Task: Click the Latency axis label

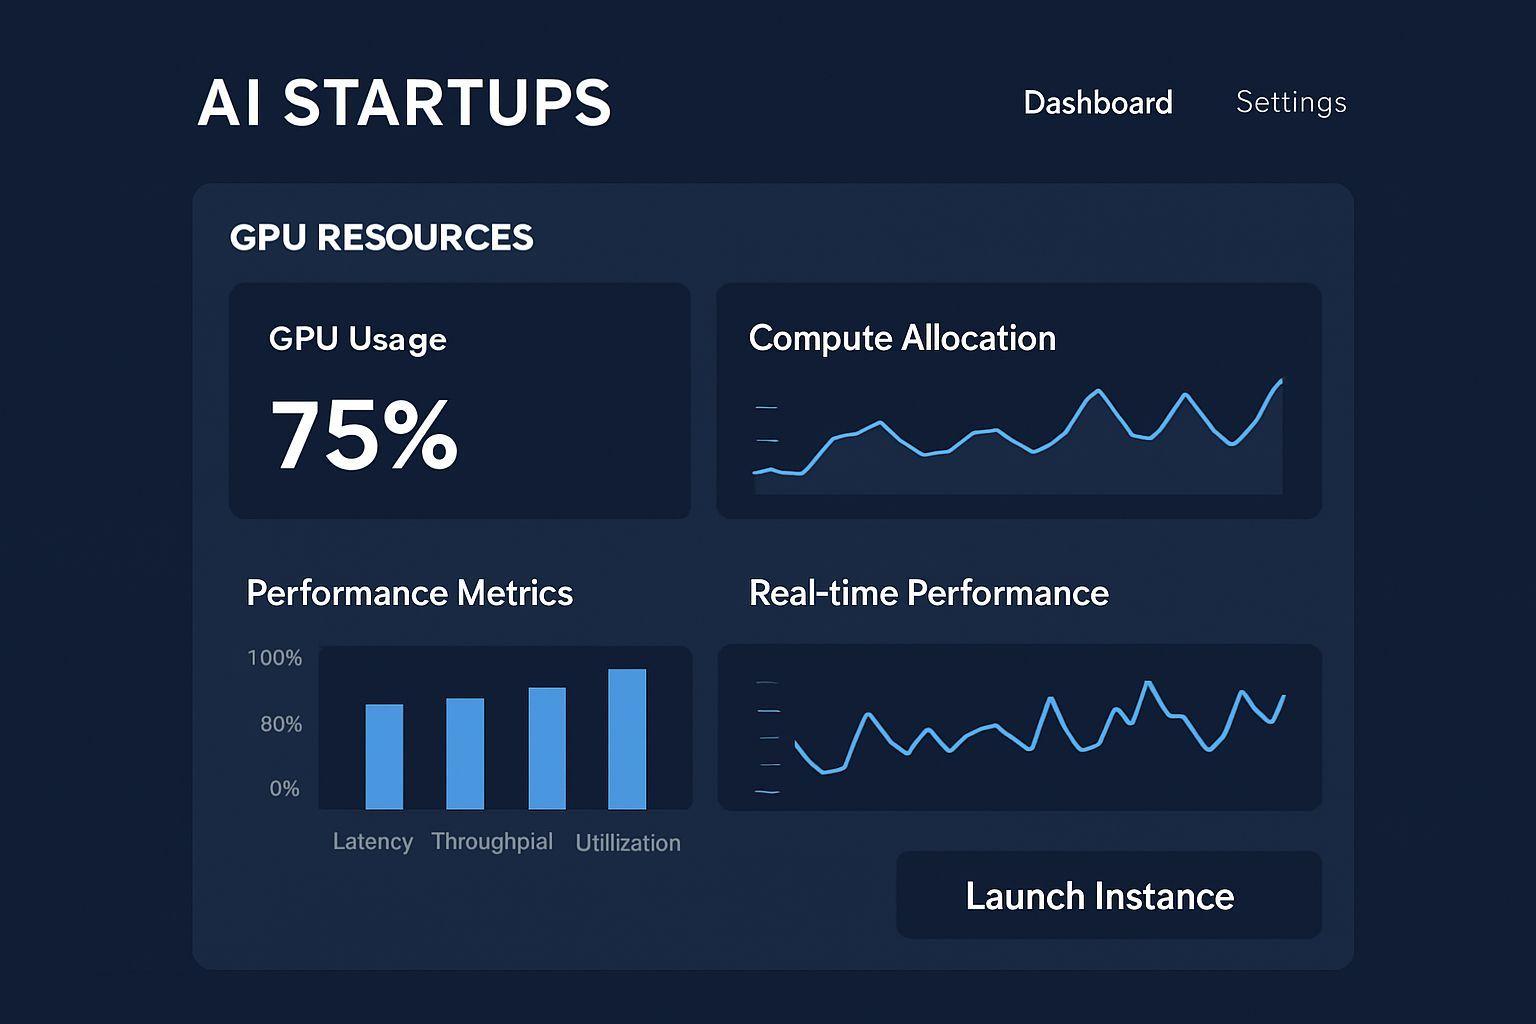Action: pos(372,842)
